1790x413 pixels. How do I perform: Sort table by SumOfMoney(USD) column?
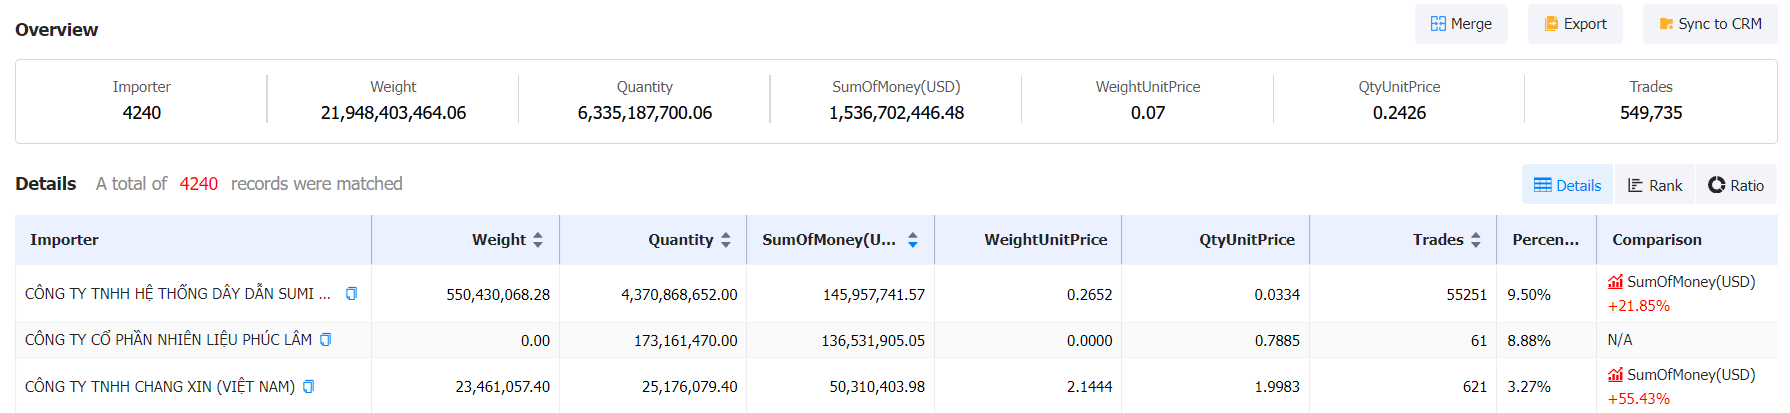coord(912,240)
